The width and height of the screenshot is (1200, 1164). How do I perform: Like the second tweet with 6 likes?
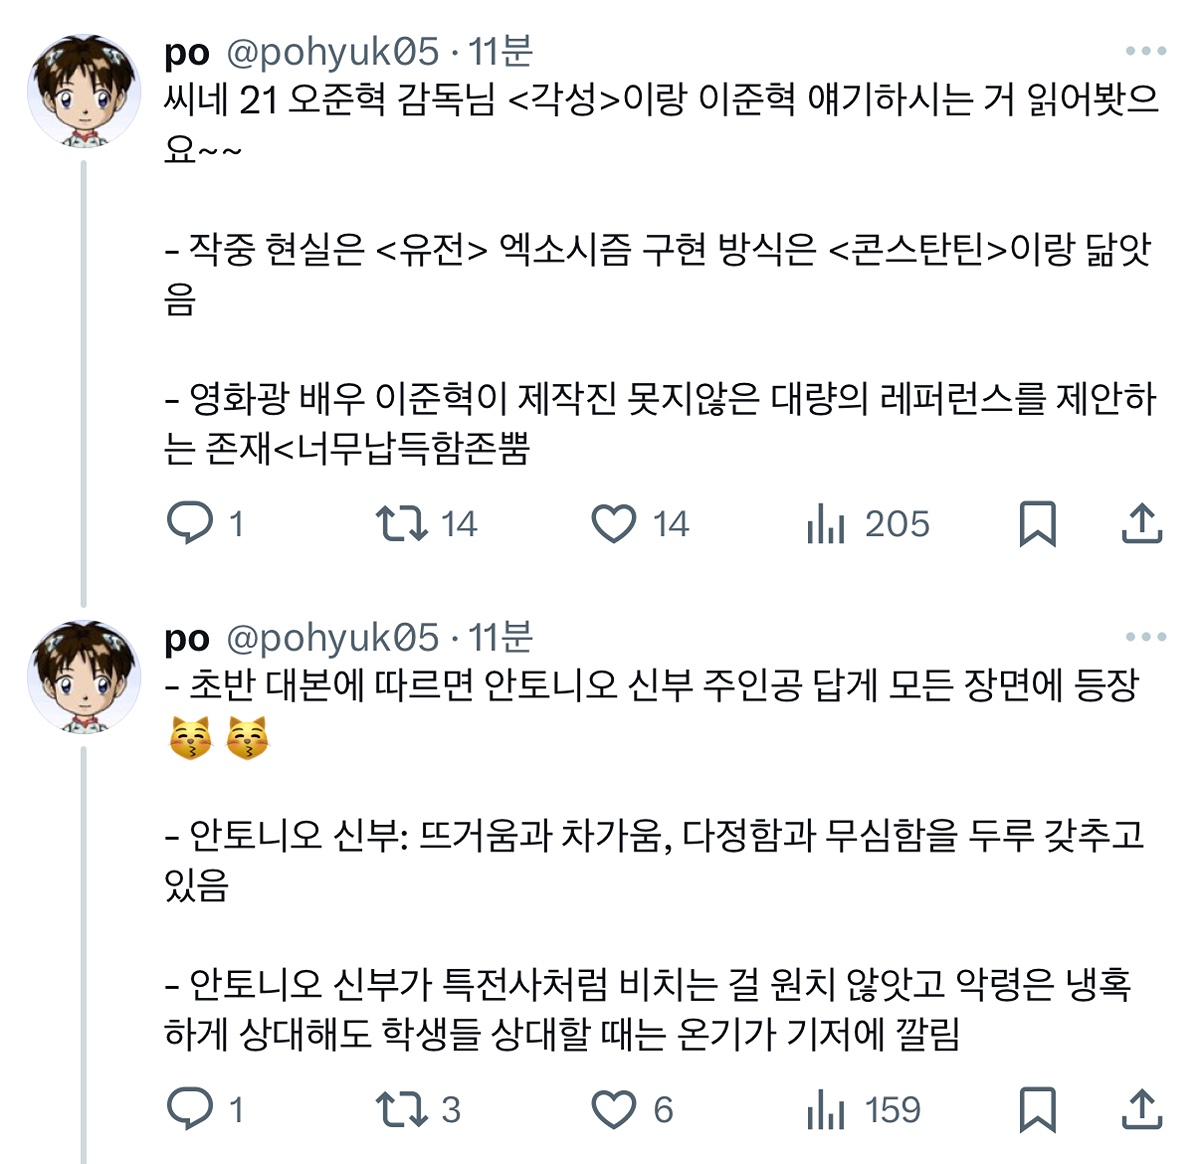click(x=614, y=1109)
